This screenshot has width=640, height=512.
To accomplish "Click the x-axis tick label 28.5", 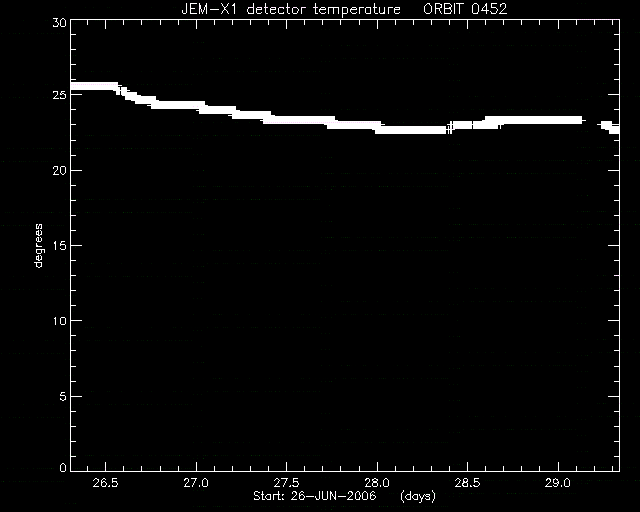I will (x=467, y=483).
